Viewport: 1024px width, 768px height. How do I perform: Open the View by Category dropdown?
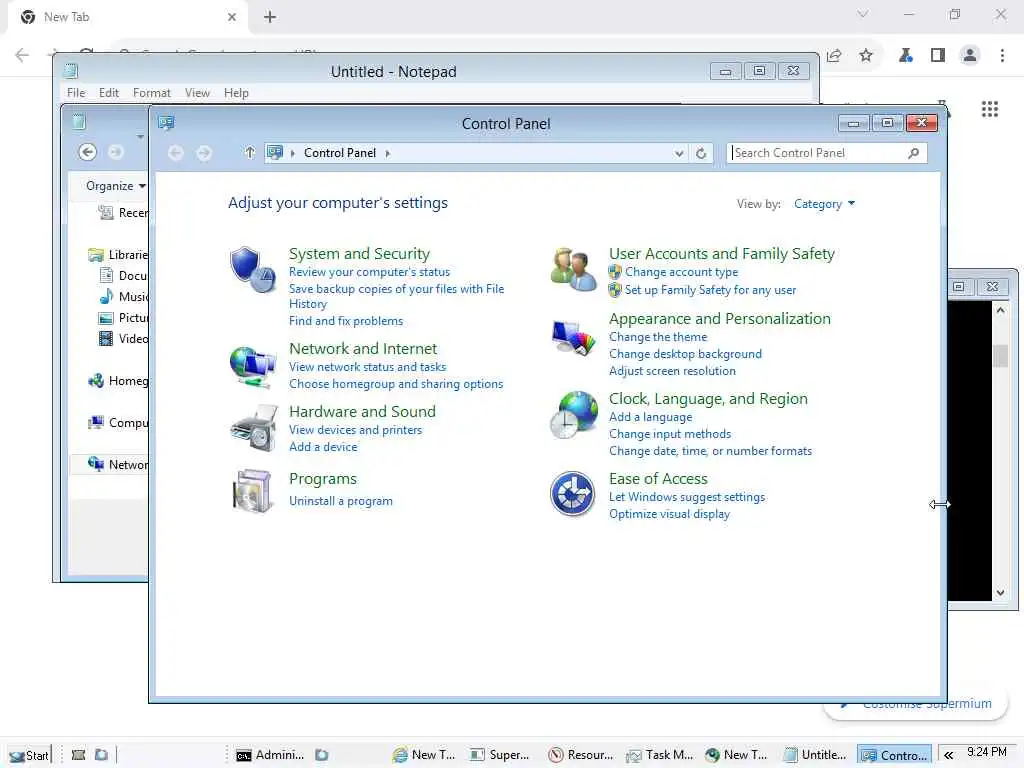pyautogui.click(x=824, y=204)
